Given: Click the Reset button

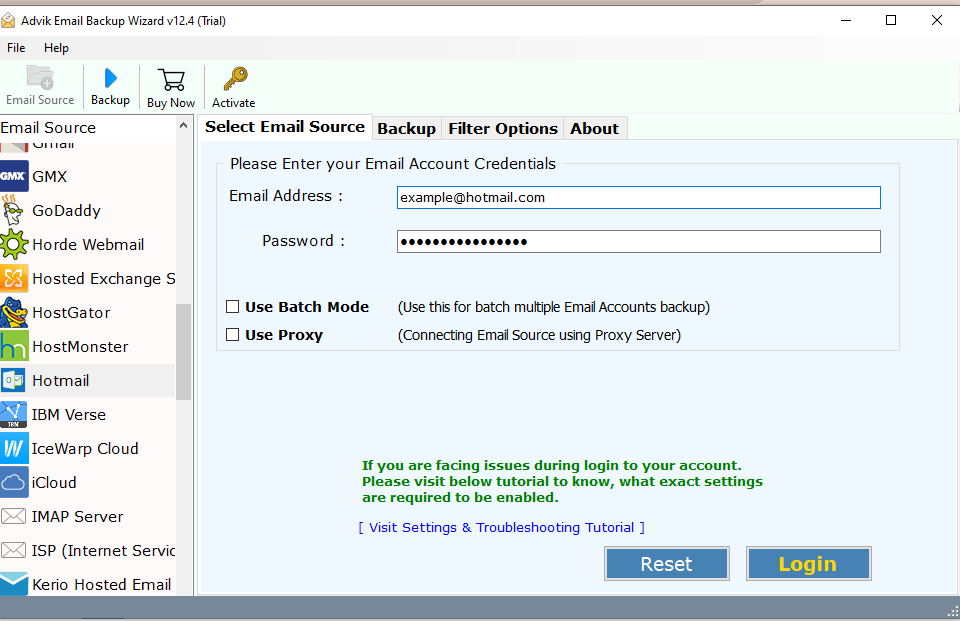Looking at the screenshot, I should coord(667,563).
